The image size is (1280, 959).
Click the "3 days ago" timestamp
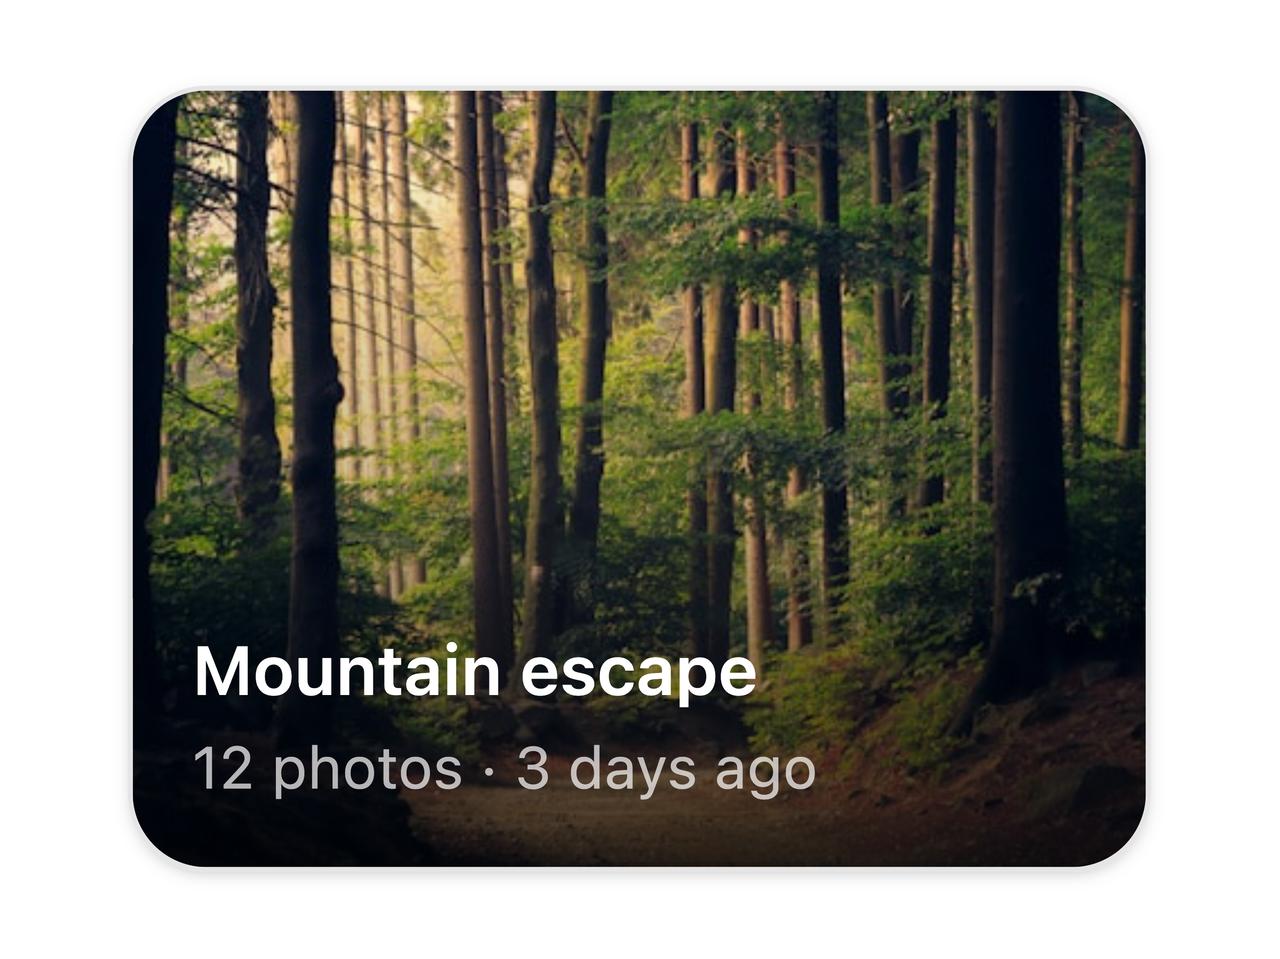666,769
